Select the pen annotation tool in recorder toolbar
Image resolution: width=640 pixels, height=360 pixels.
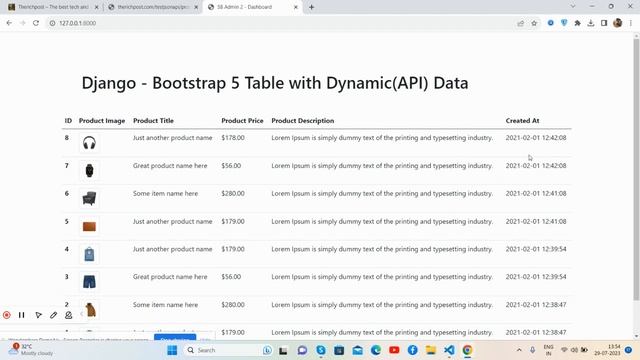[53, 315]
